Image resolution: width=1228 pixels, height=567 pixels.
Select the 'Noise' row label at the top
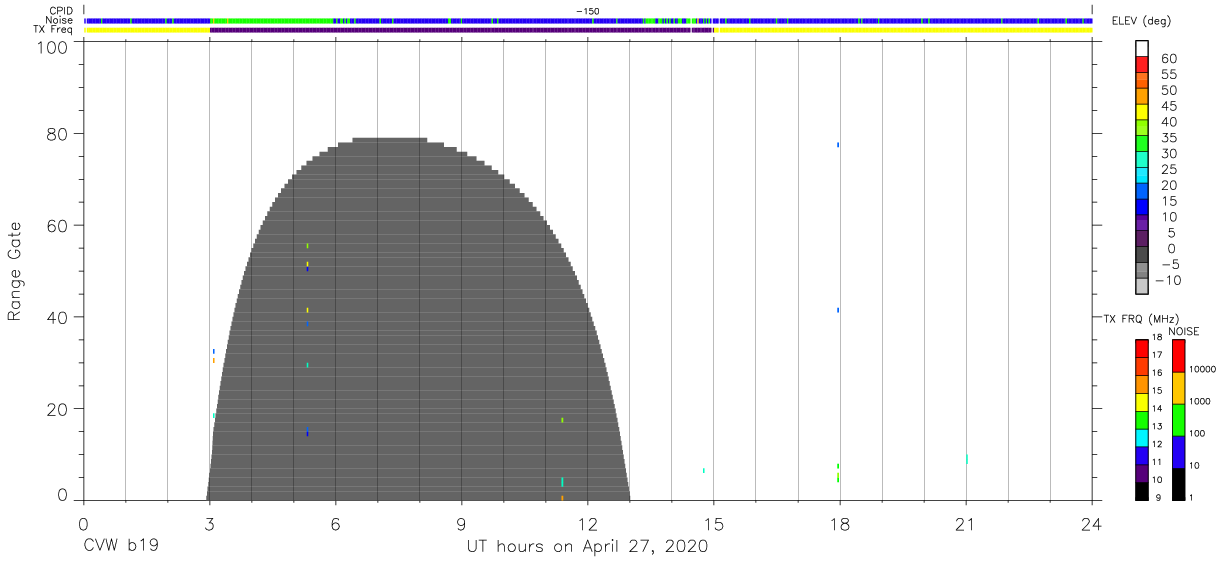point(59,20)
